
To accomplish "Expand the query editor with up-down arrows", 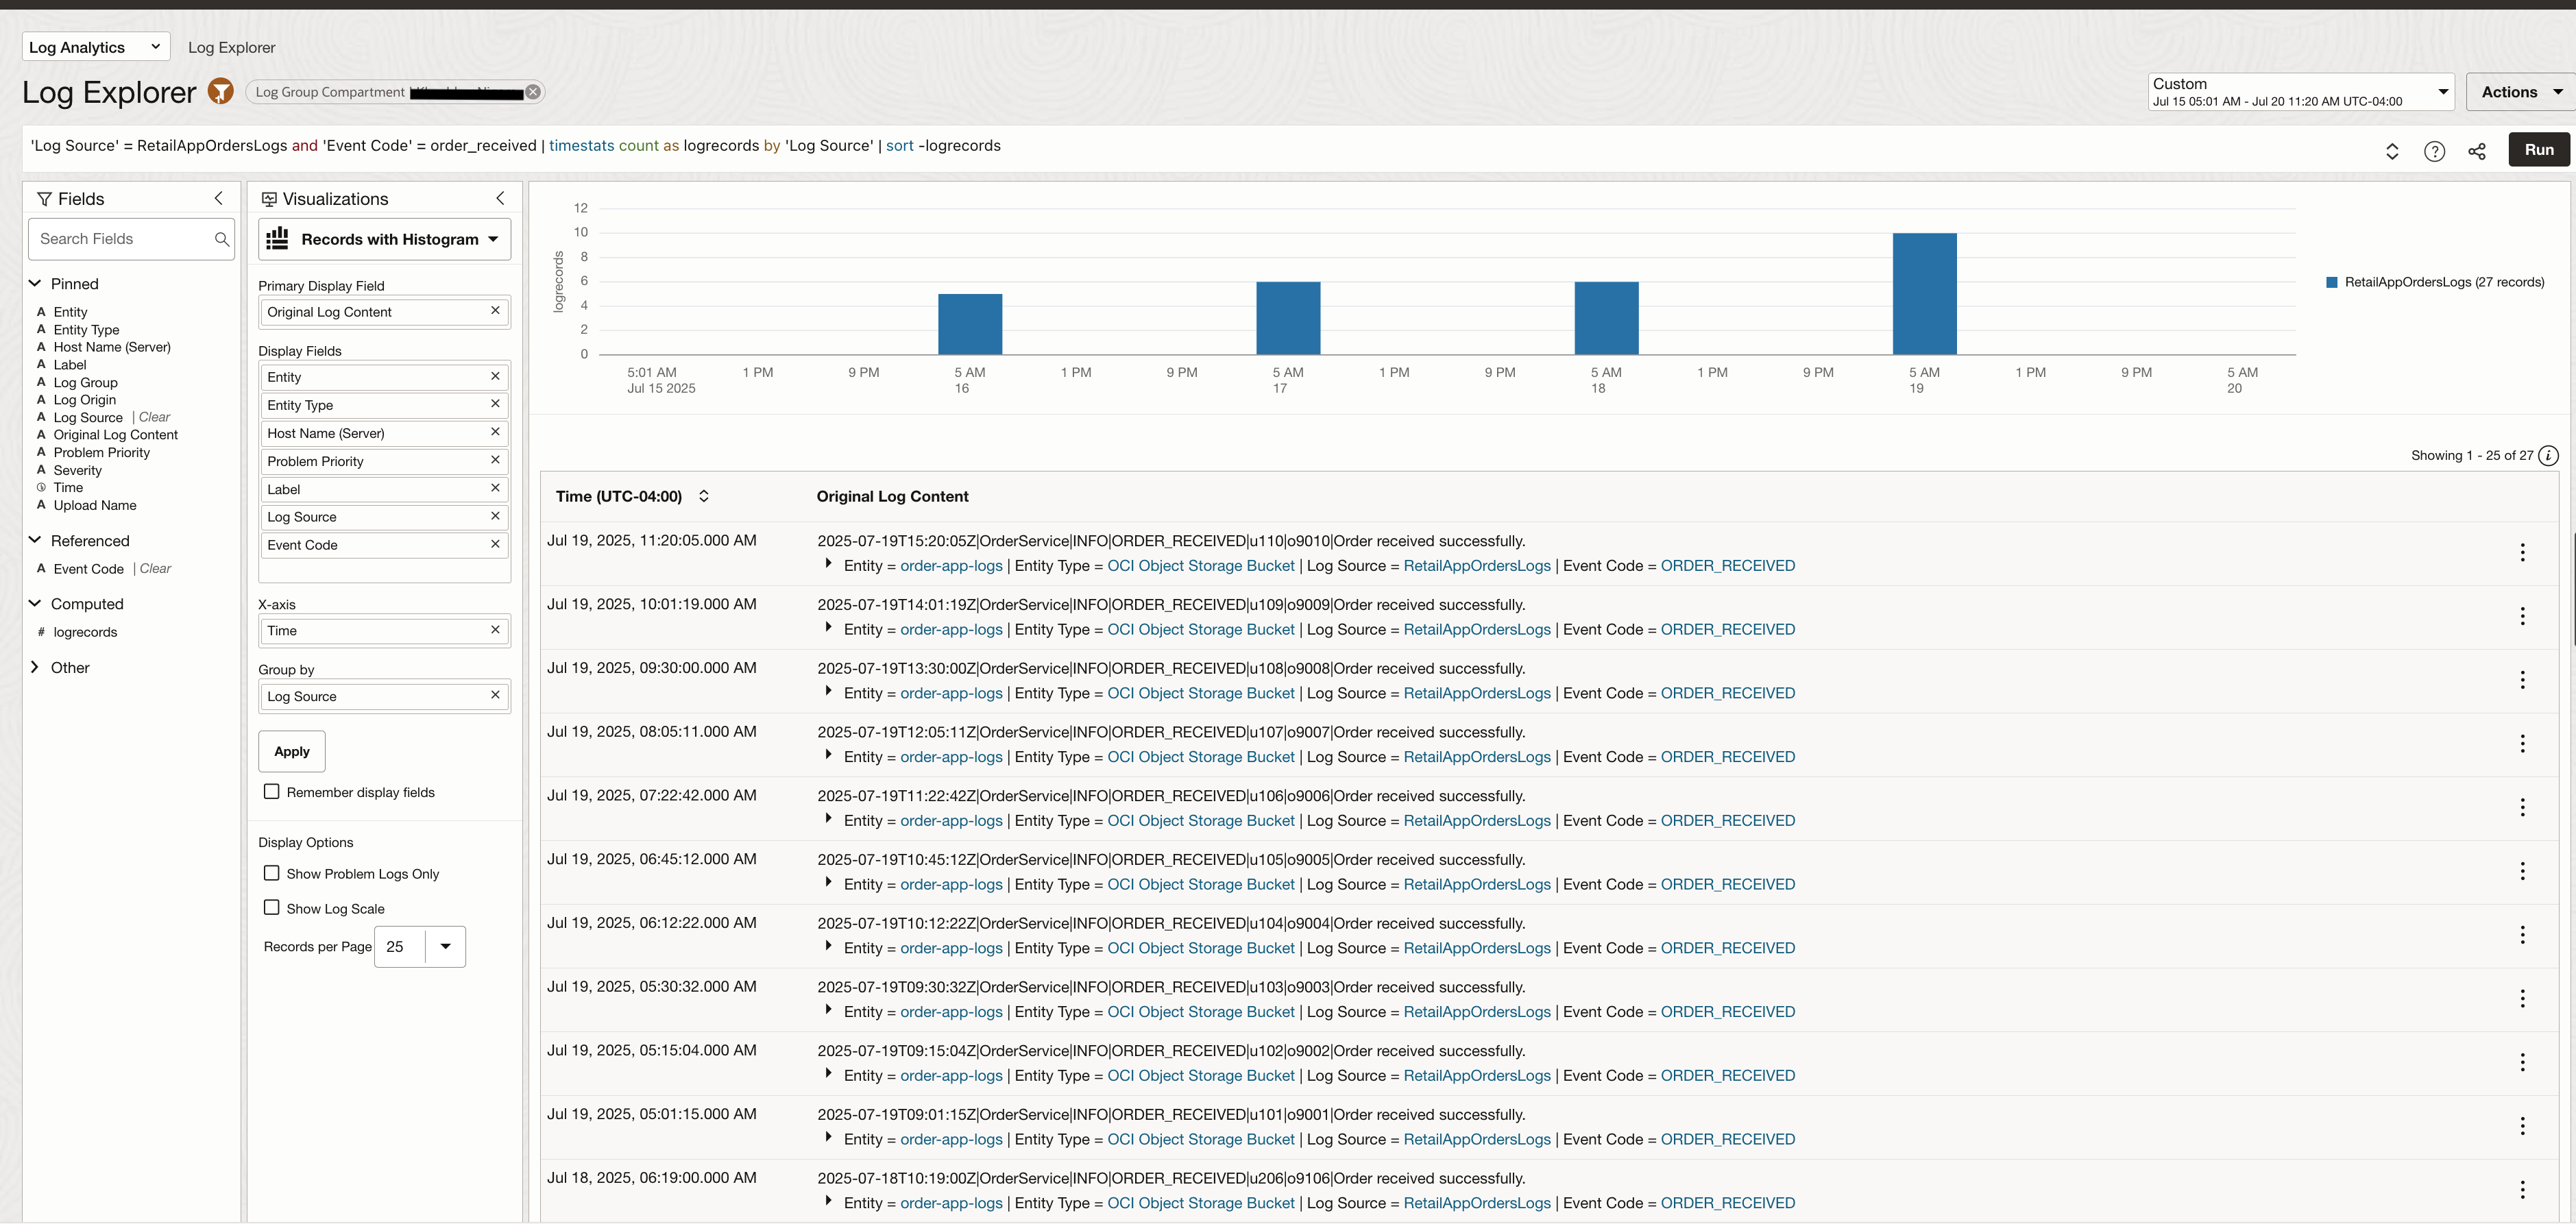I will pyautogui.click(x=2392, y=151).
